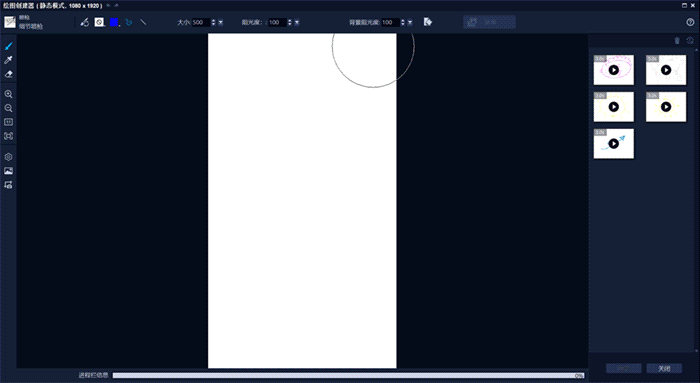Click the delete trash icon above the gallery
700x383 pixels.
click(x=677, y=41)
